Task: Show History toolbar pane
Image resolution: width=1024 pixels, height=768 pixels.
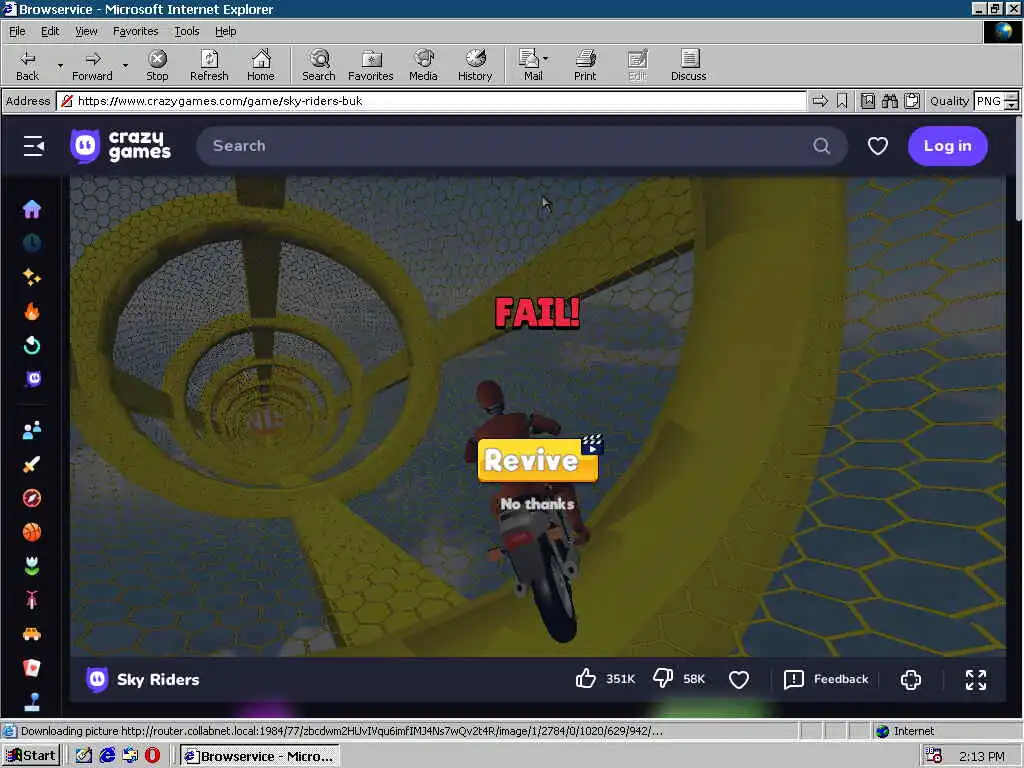Action: coord(475,65)
